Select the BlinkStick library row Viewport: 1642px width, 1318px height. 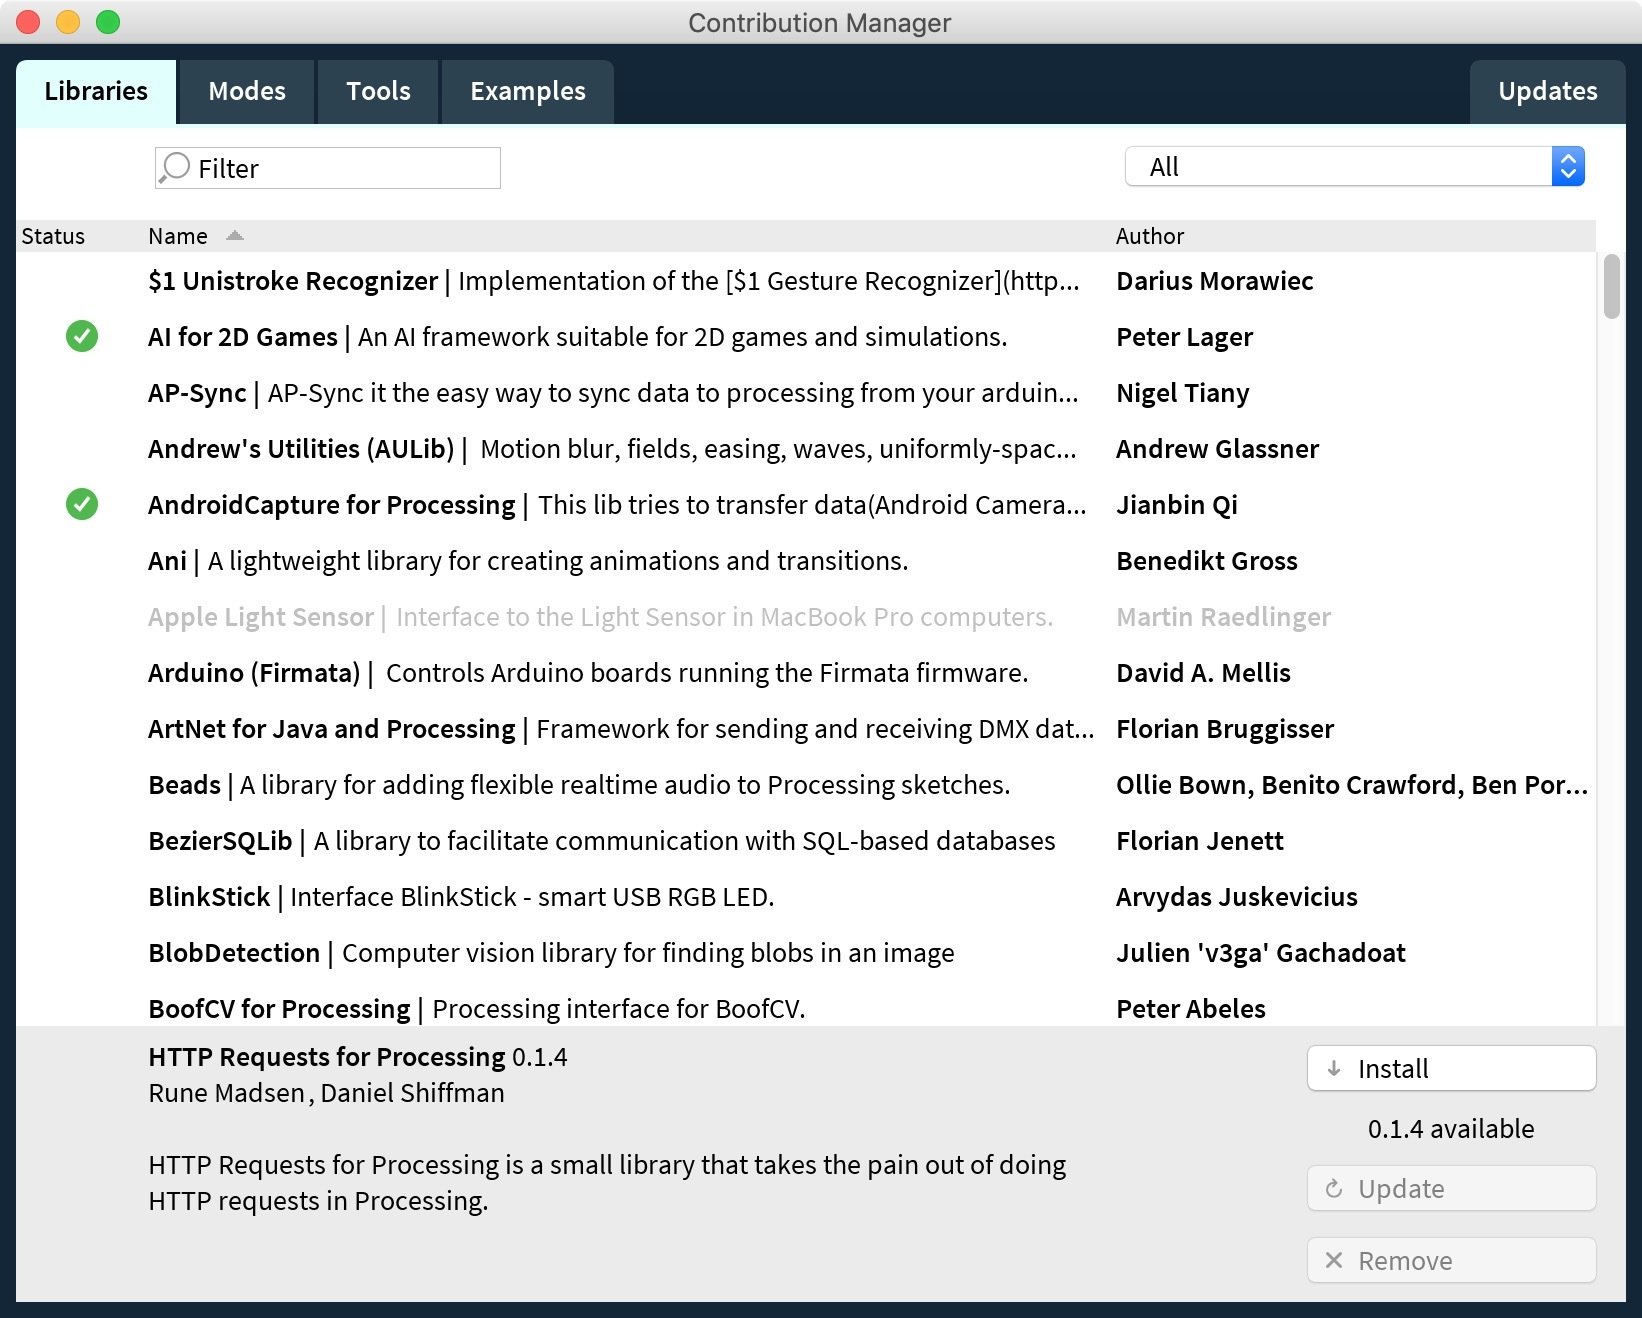pos(806,897)
